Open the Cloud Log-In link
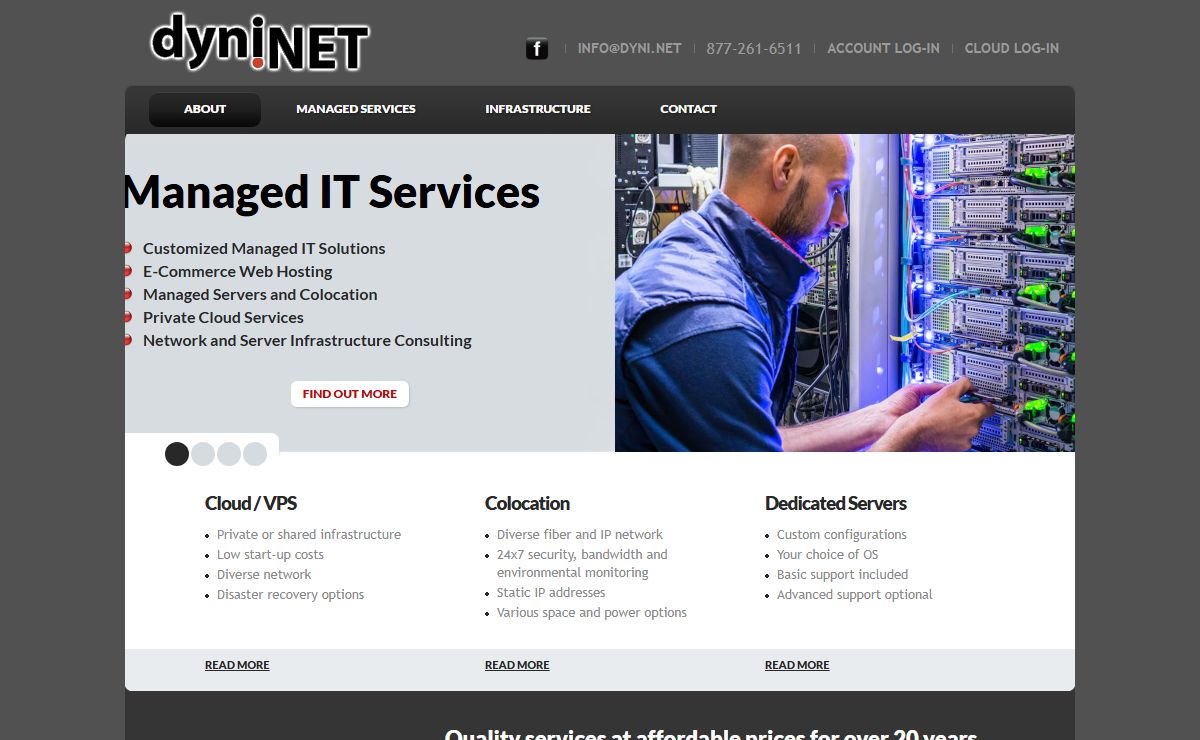 click(1011, 48)
